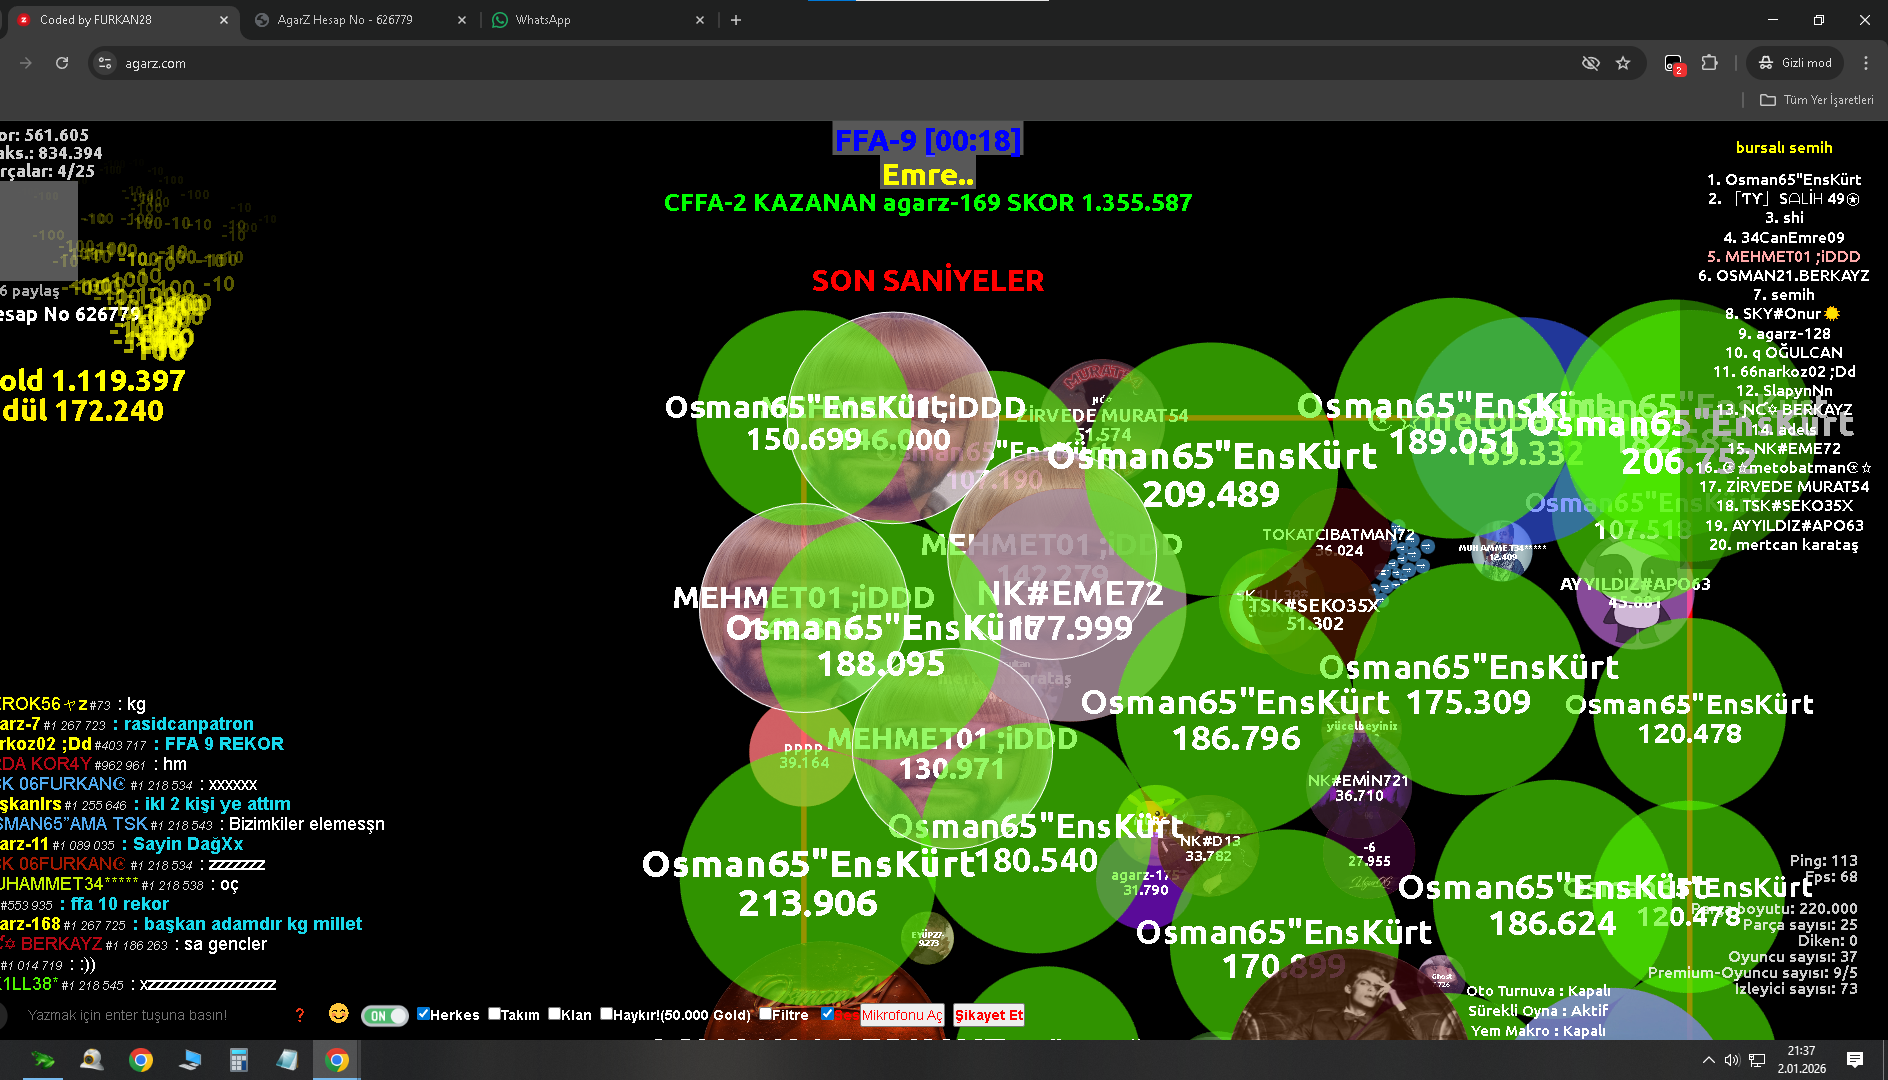Screen dimensions: 1888x1080
Task: Click the Ping: 113 stat
Action: click(1824, 861)
